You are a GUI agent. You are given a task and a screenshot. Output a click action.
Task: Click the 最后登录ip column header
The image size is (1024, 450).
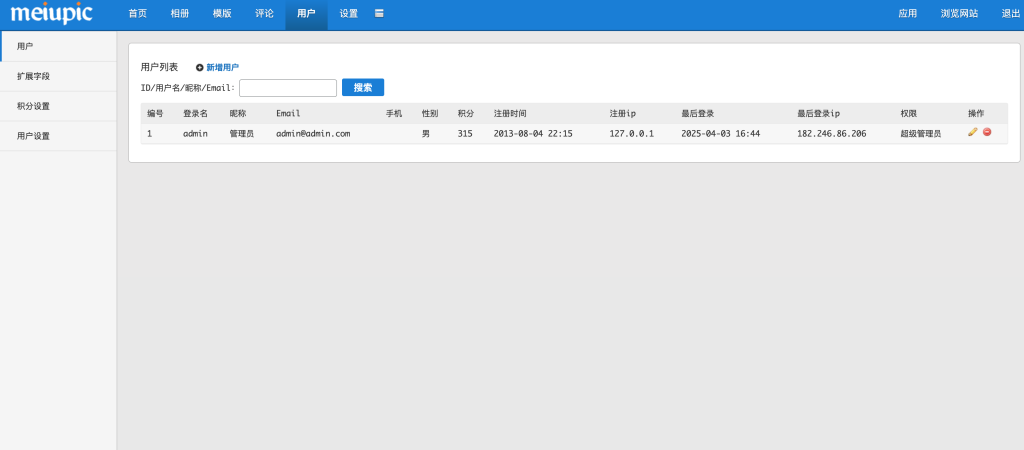point(818,114)
